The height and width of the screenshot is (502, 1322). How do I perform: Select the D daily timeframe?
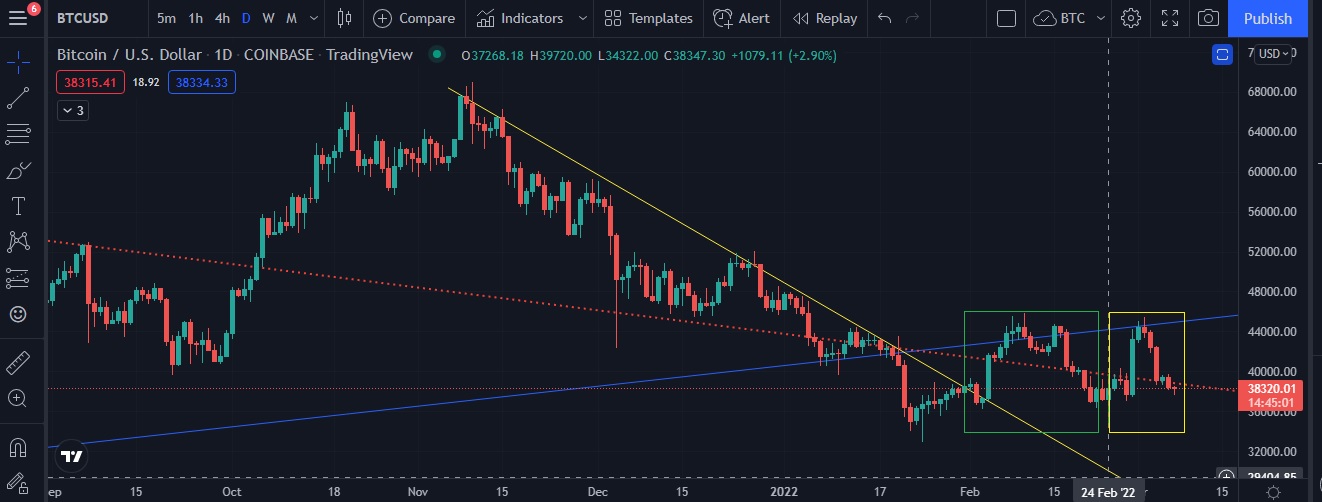(246, 18)
